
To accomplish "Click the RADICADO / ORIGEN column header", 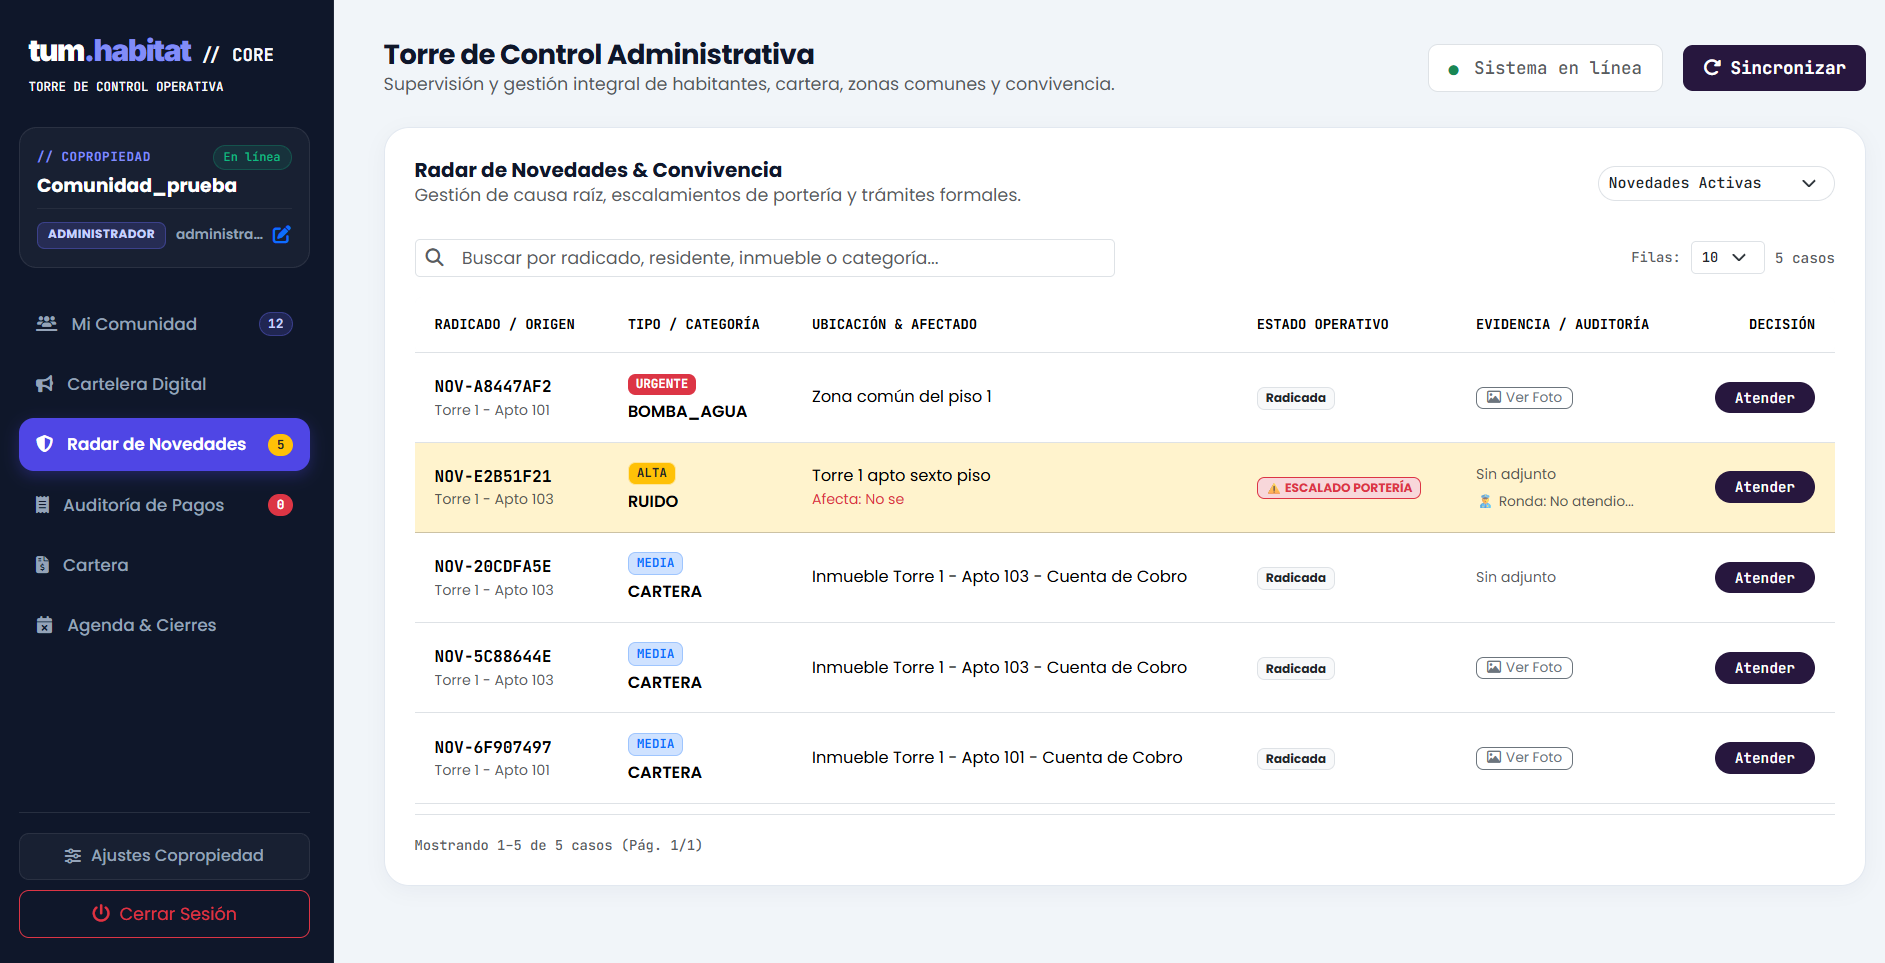I will click(x=504, y=324).
